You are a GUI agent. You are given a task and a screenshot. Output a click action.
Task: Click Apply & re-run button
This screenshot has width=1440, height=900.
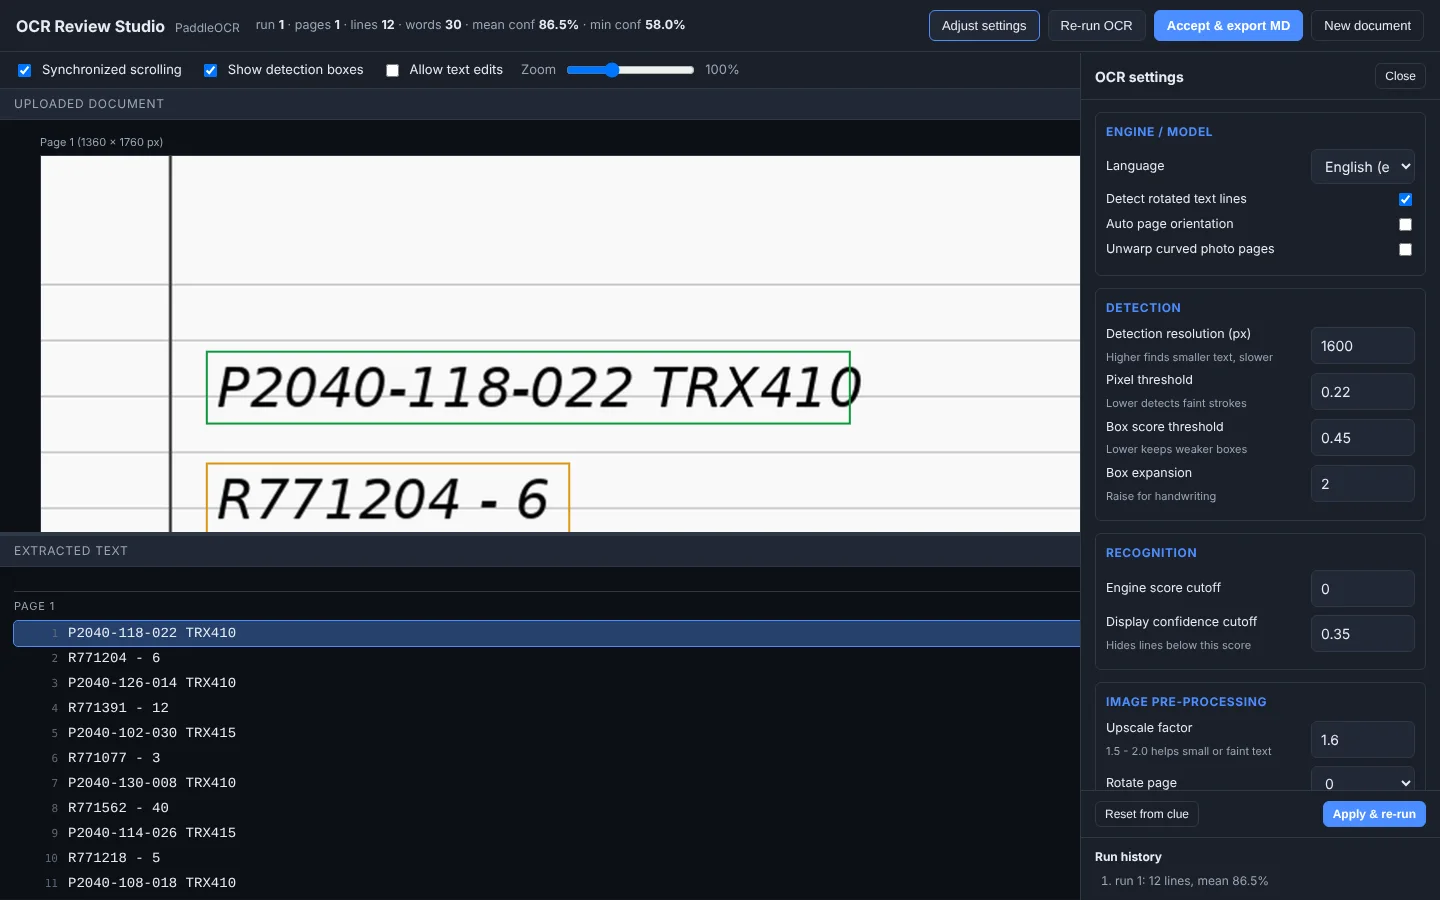pyautogui.click(x=1374, y=814)
